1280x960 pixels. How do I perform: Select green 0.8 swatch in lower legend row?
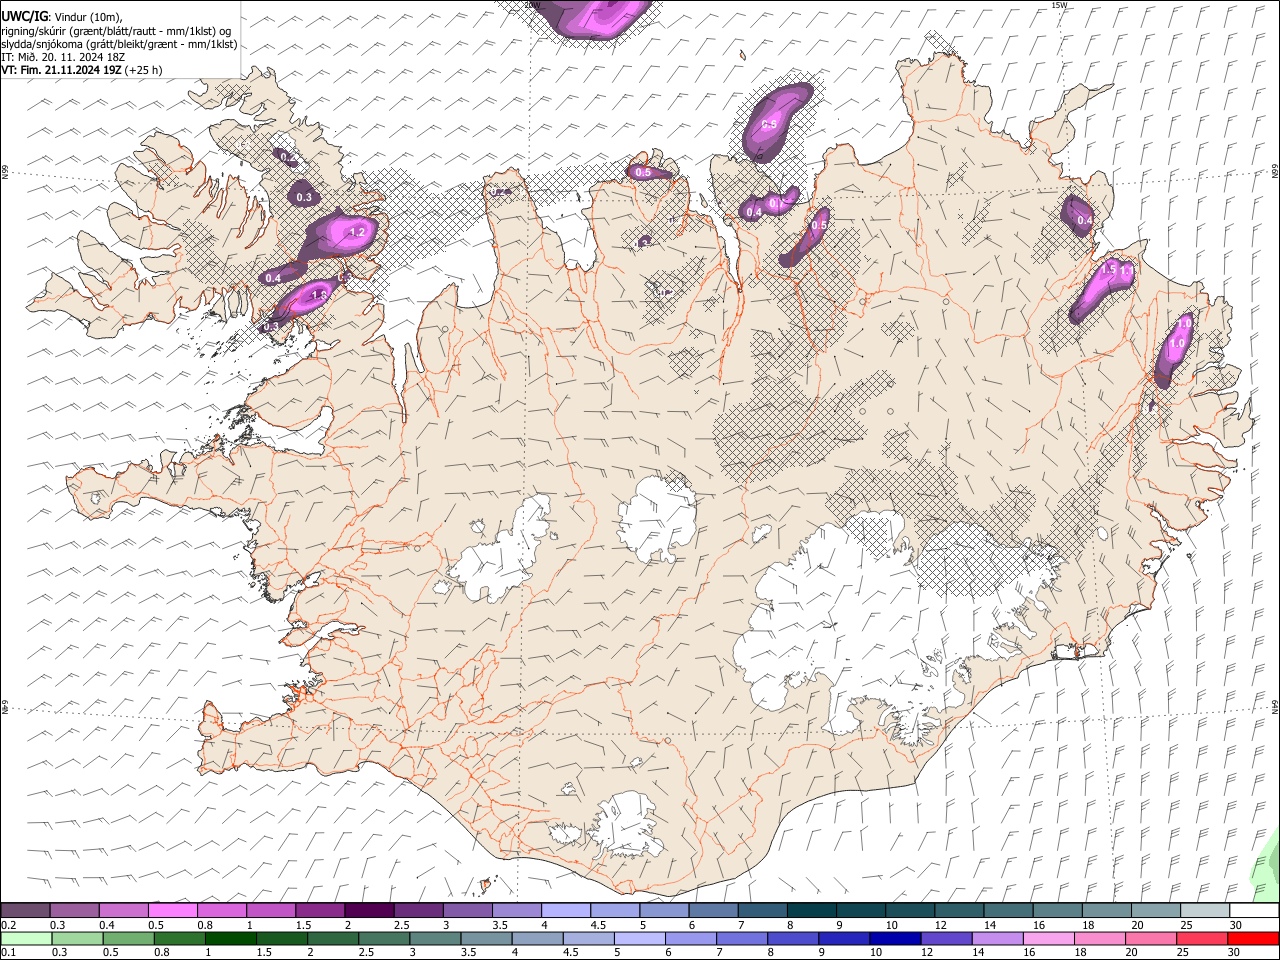pyautogui.click(x=179, y=938)
